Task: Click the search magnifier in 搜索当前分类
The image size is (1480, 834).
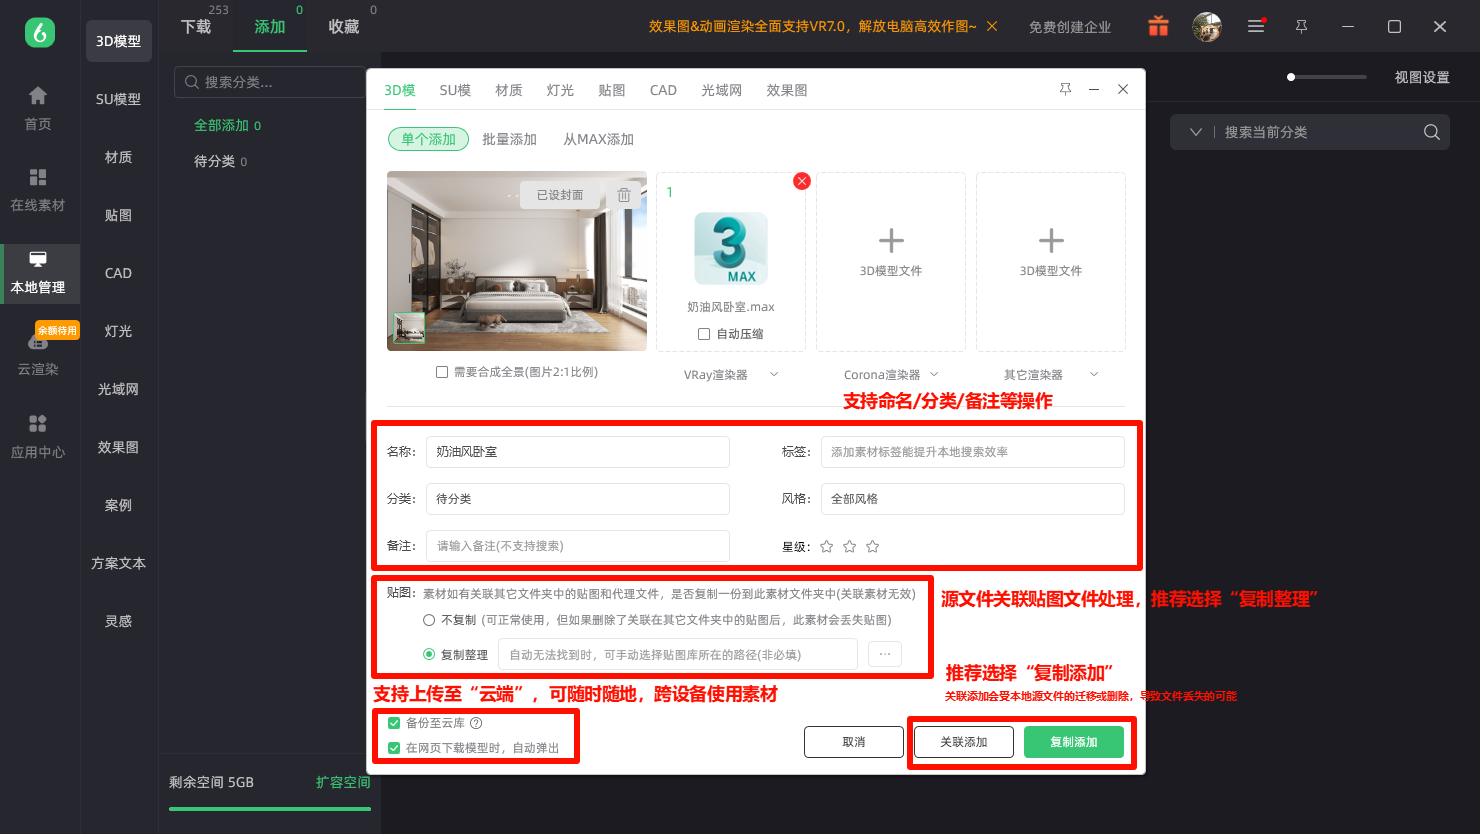Action: coord(1432,132)
